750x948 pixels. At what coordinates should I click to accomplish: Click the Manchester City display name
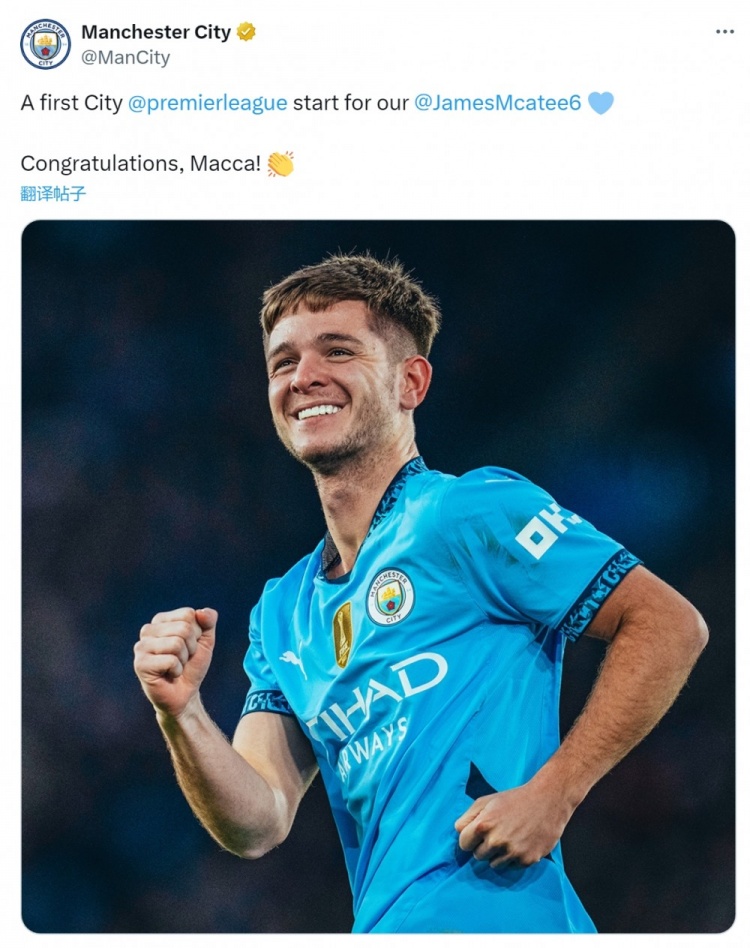pos(156,32)
